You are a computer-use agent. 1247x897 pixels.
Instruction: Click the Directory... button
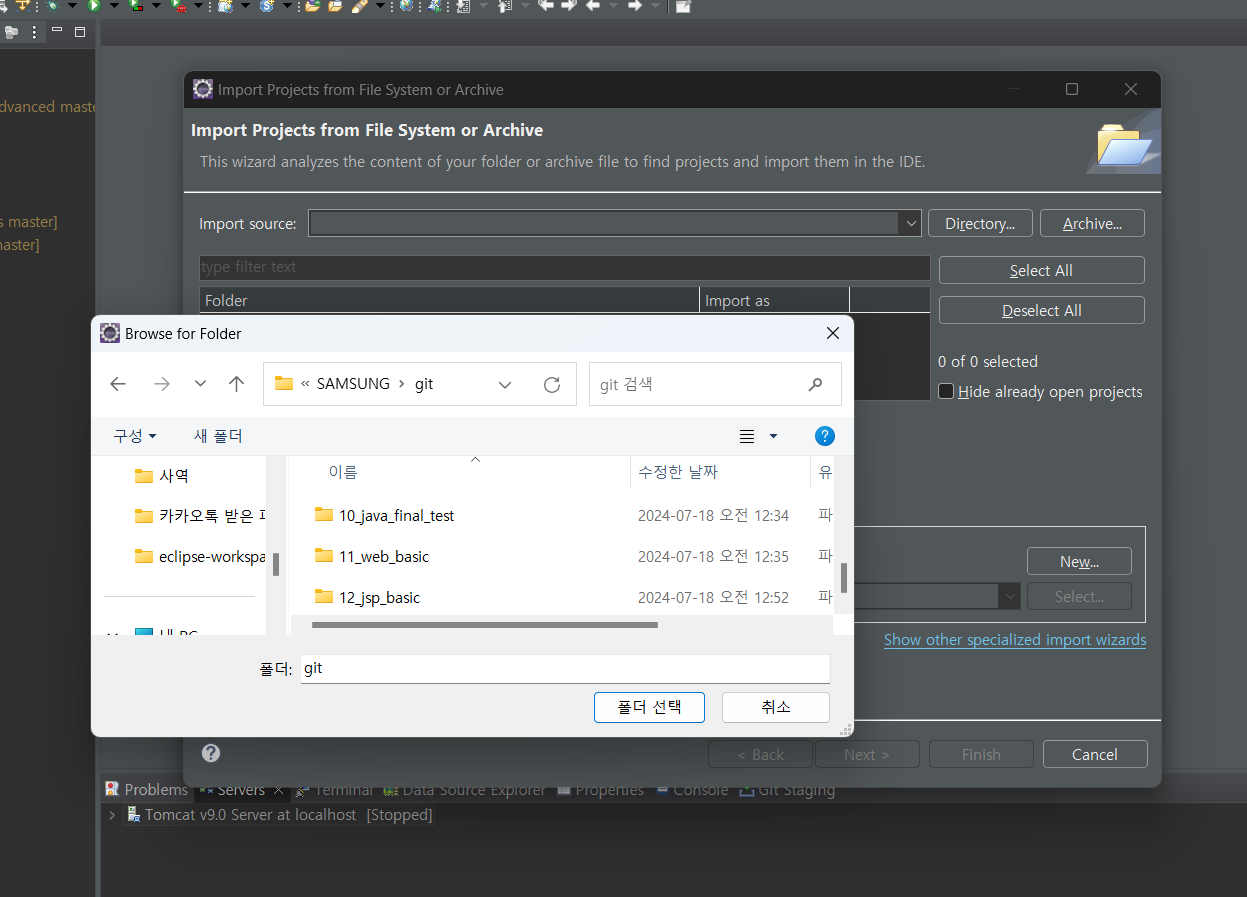[980, 224]
